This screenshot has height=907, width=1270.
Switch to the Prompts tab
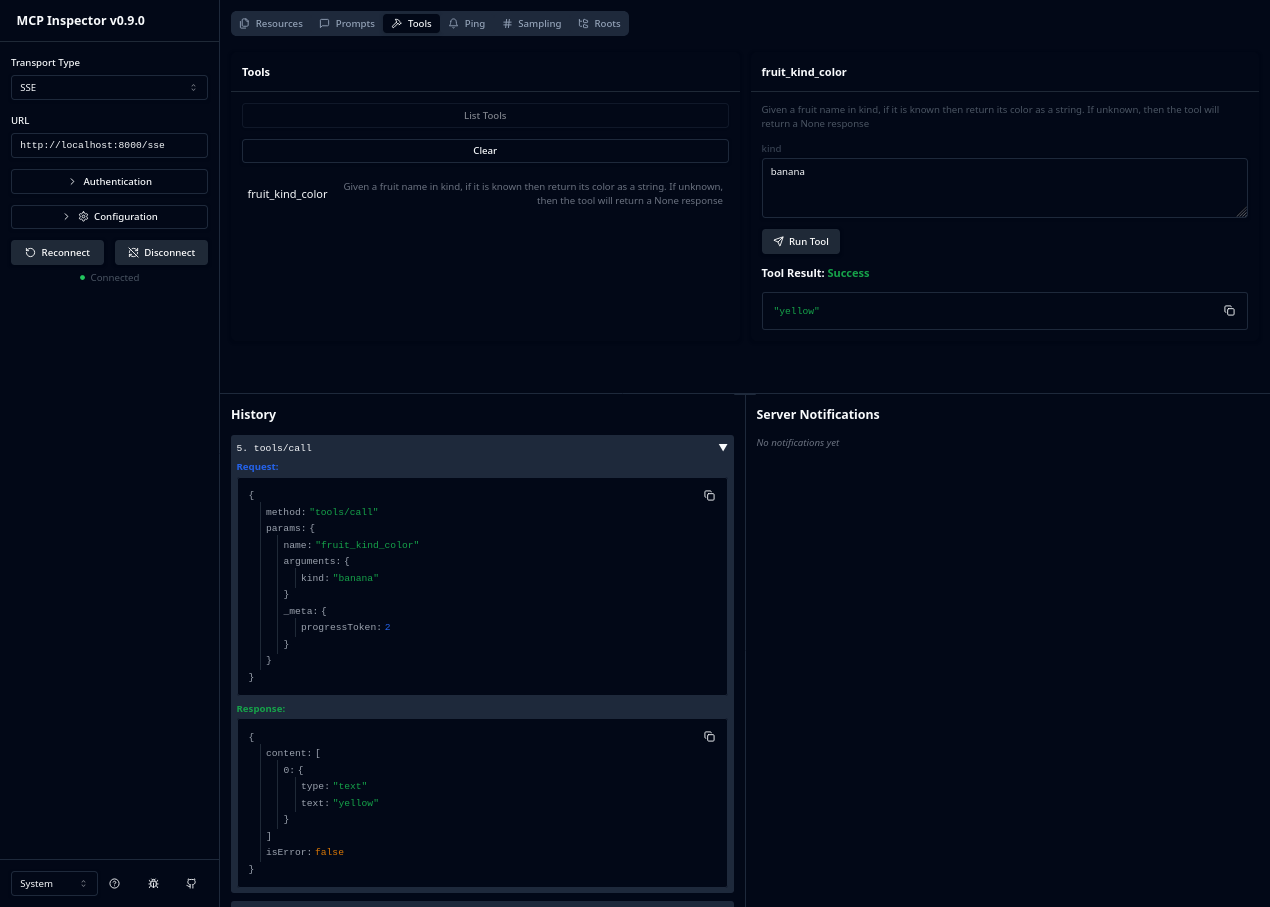(x=347, y=23)
